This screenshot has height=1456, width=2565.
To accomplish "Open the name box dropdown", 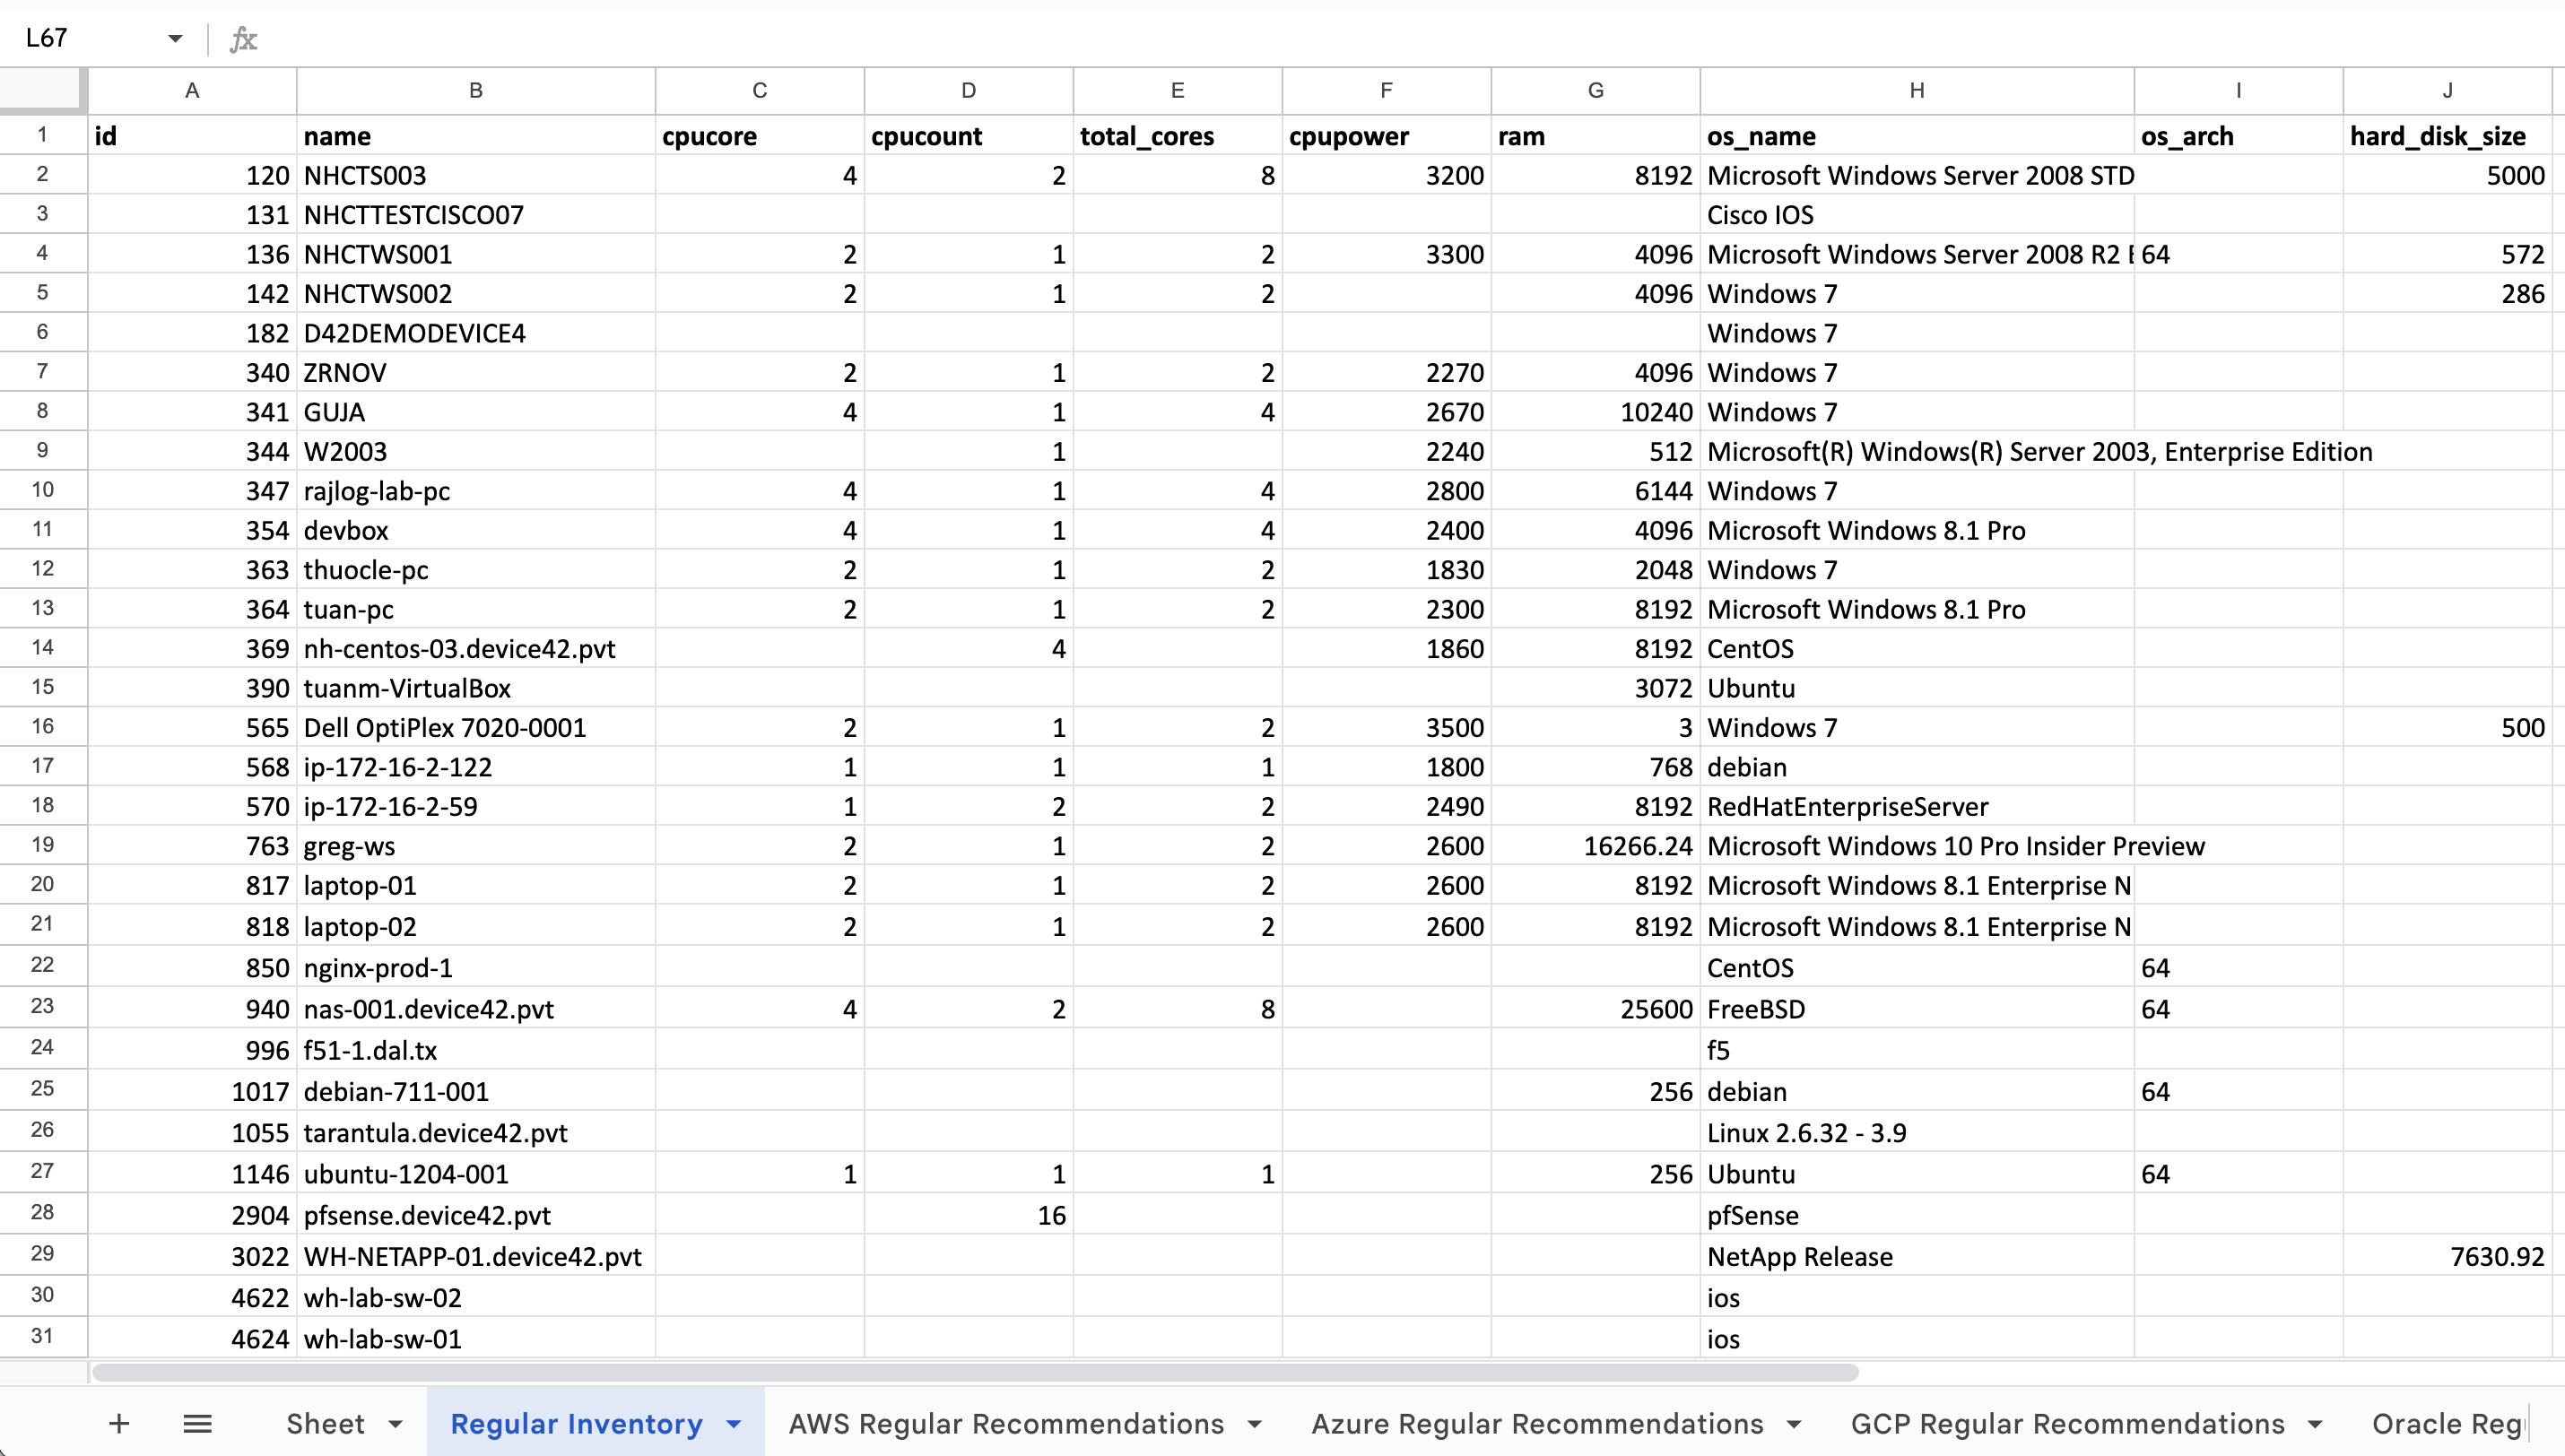I will pos(174,39).
